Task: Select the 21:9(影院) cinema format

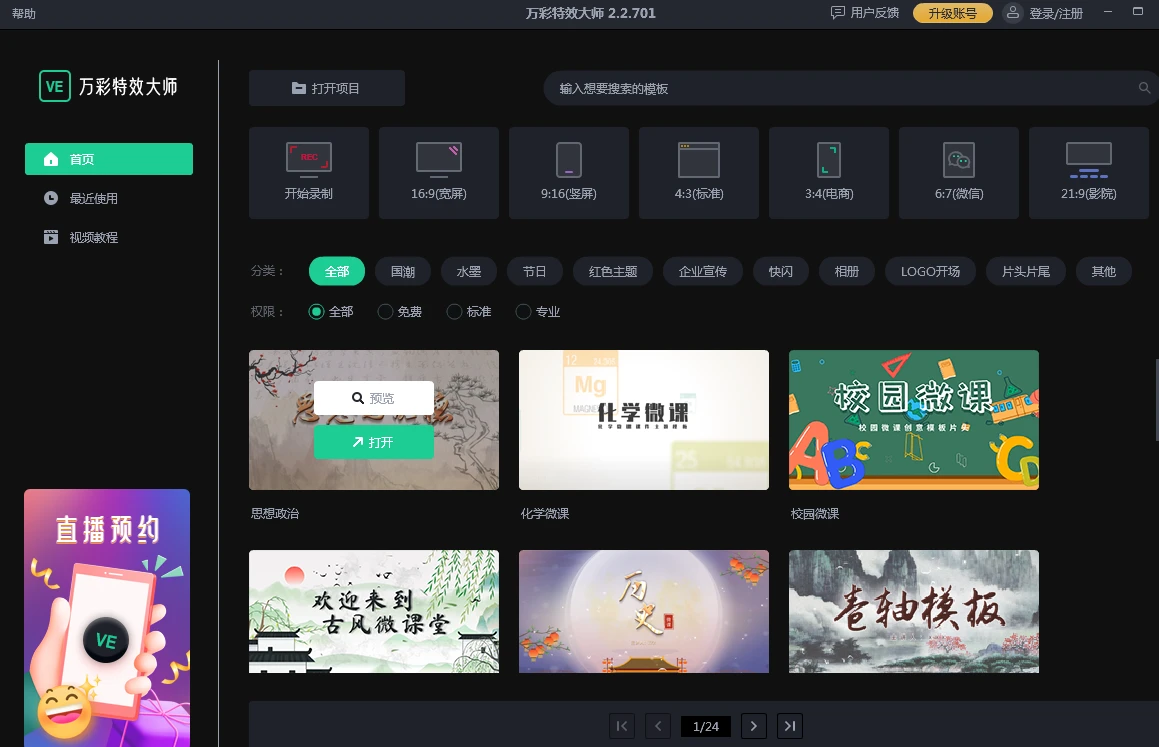Action: [x=1089, y=172]
